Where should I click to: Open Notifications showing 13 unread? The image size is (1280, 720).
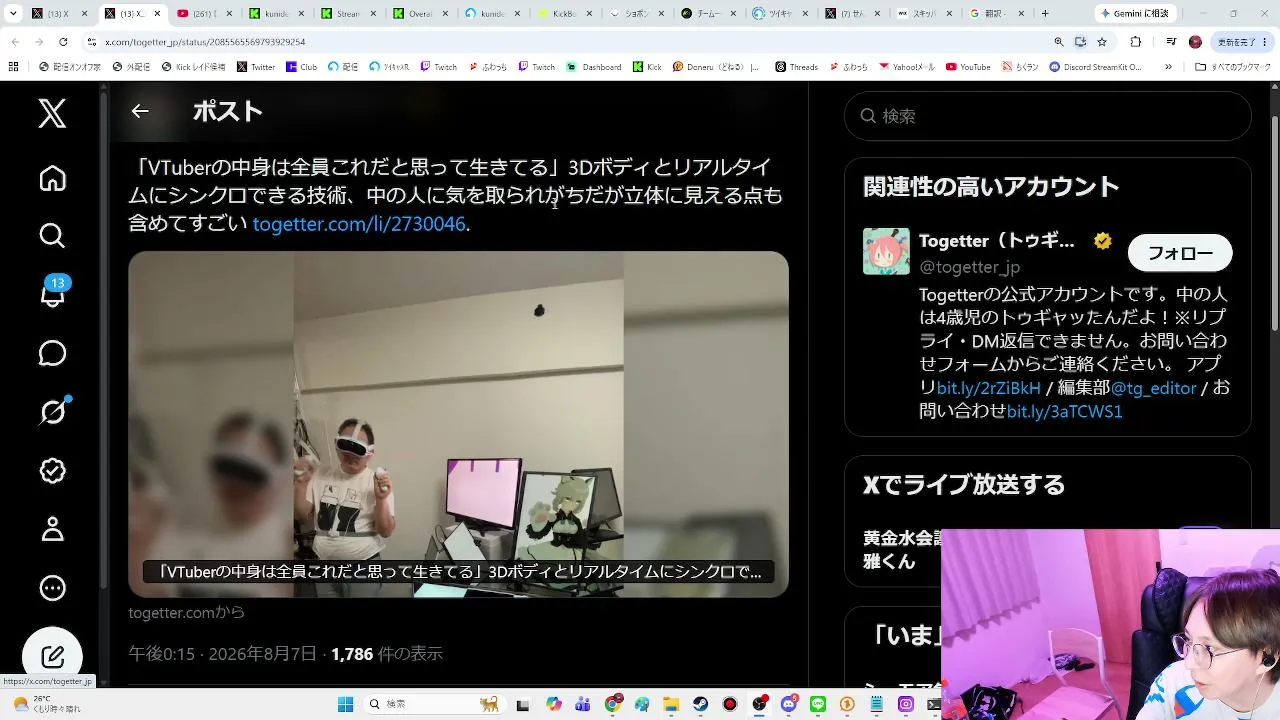[x=53, y=293]
